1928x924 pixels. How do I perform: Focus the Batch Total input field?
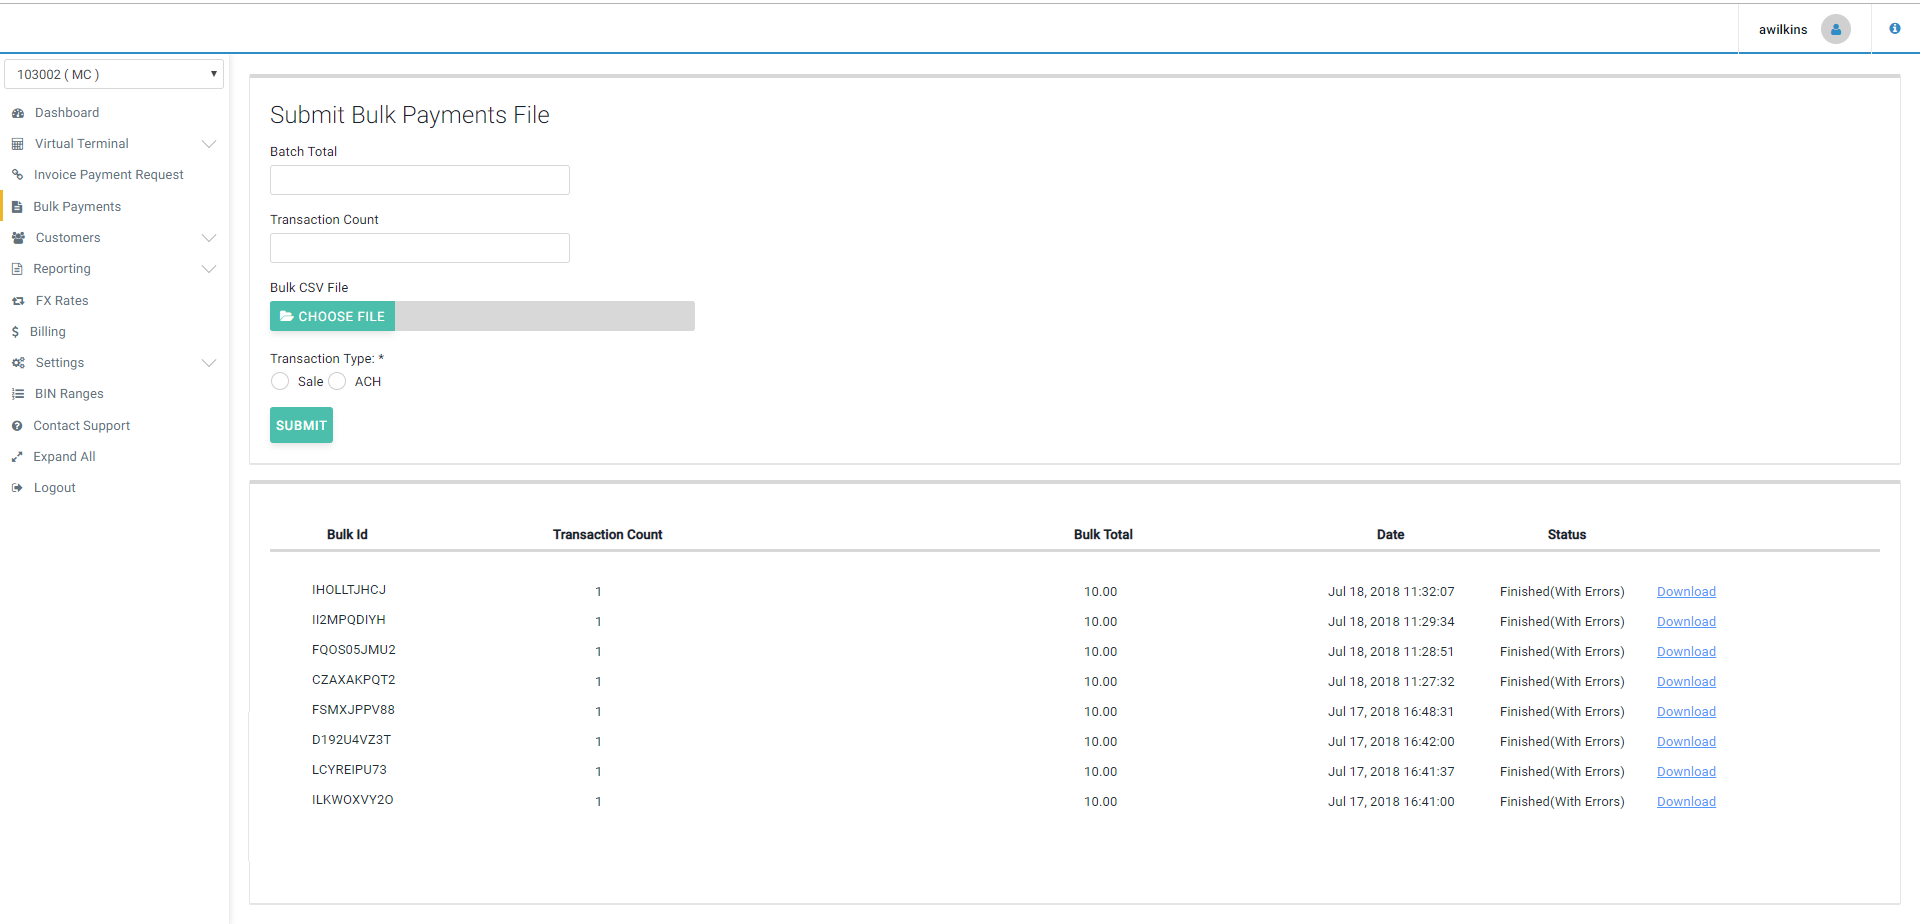tap(420, 180)
